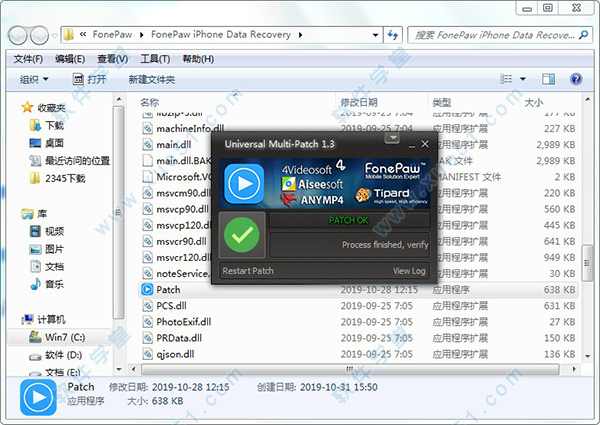Open the Win7 (C:) drive
The width and height of the screenshot is (600, 425).
click(57, 337)
